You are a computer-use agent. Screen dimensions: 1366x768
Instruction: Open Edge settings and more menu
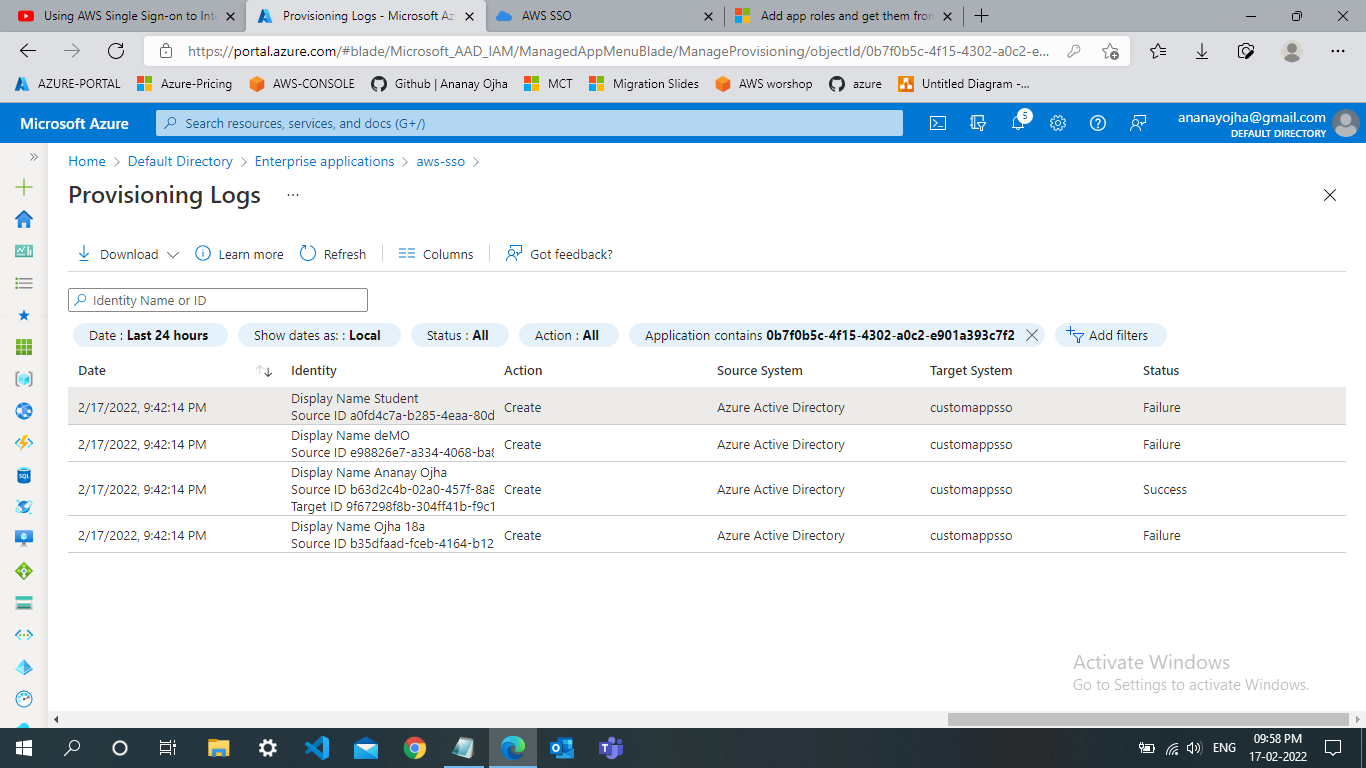[1338, 51]
